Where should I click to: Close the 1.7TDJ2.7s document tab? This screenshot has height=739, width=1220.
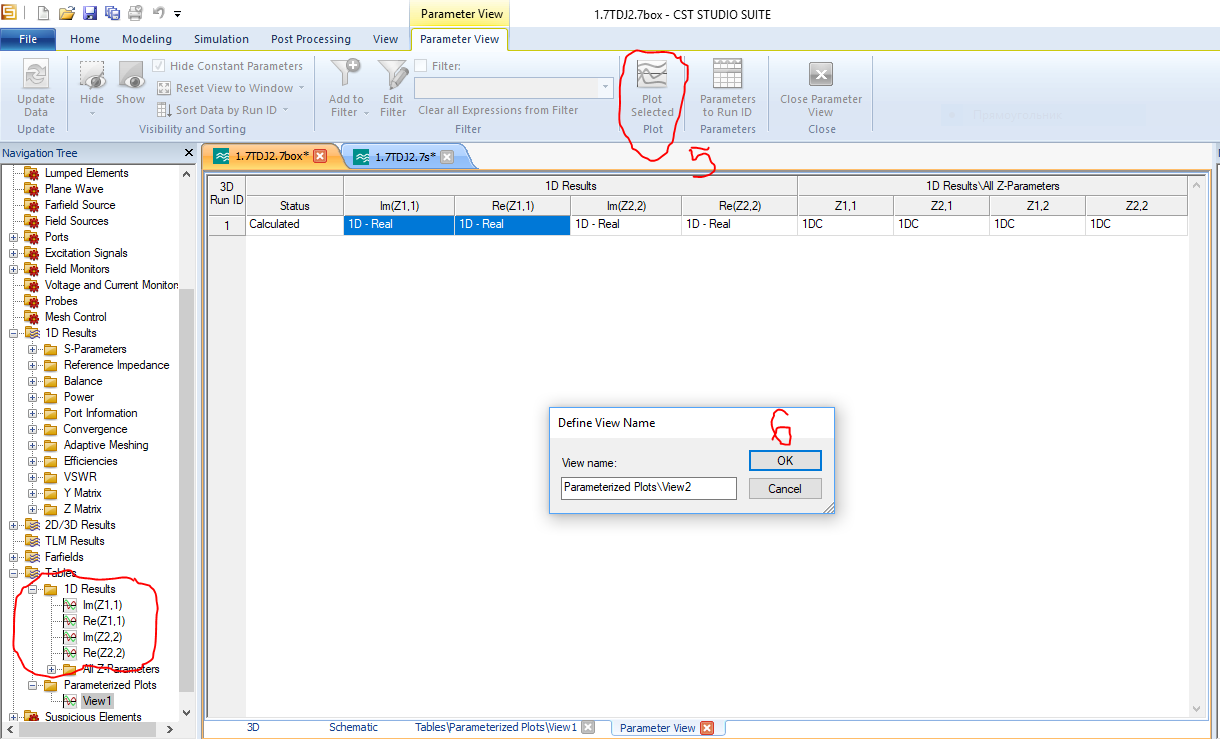coord(447,156)
